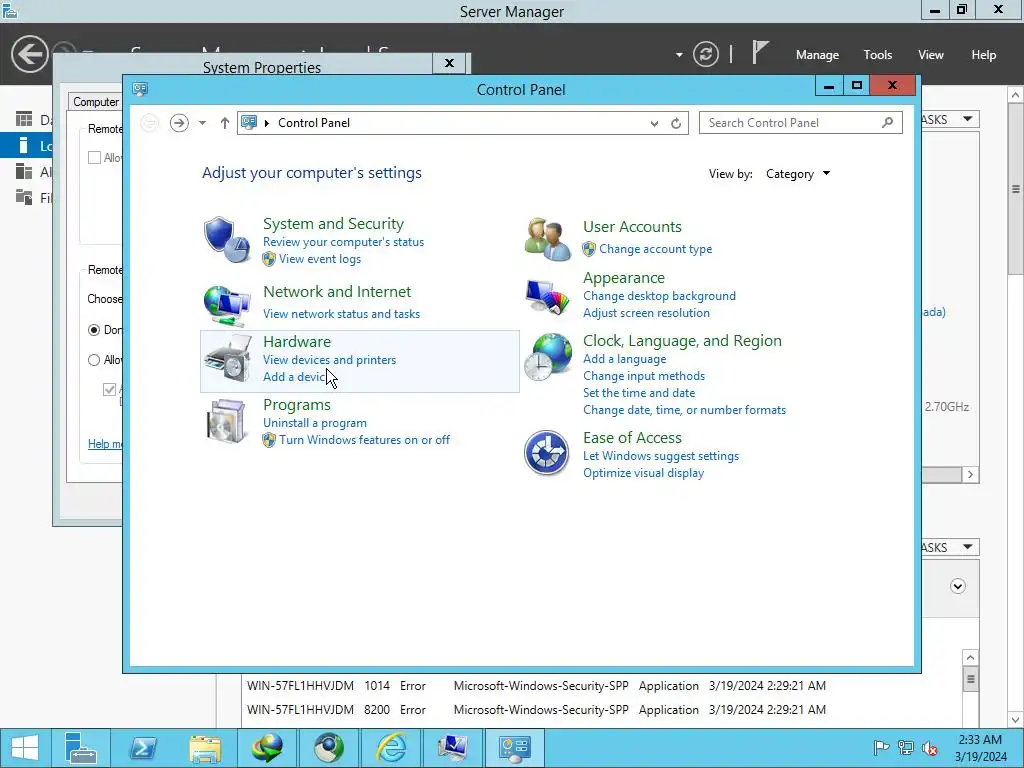Open Internet Explorer from the taskbar

click(x=391, y=748)
